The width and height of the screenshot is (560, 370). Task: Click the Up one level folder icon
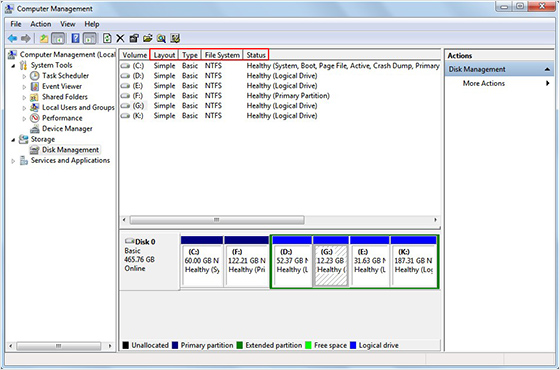[44, 38]
